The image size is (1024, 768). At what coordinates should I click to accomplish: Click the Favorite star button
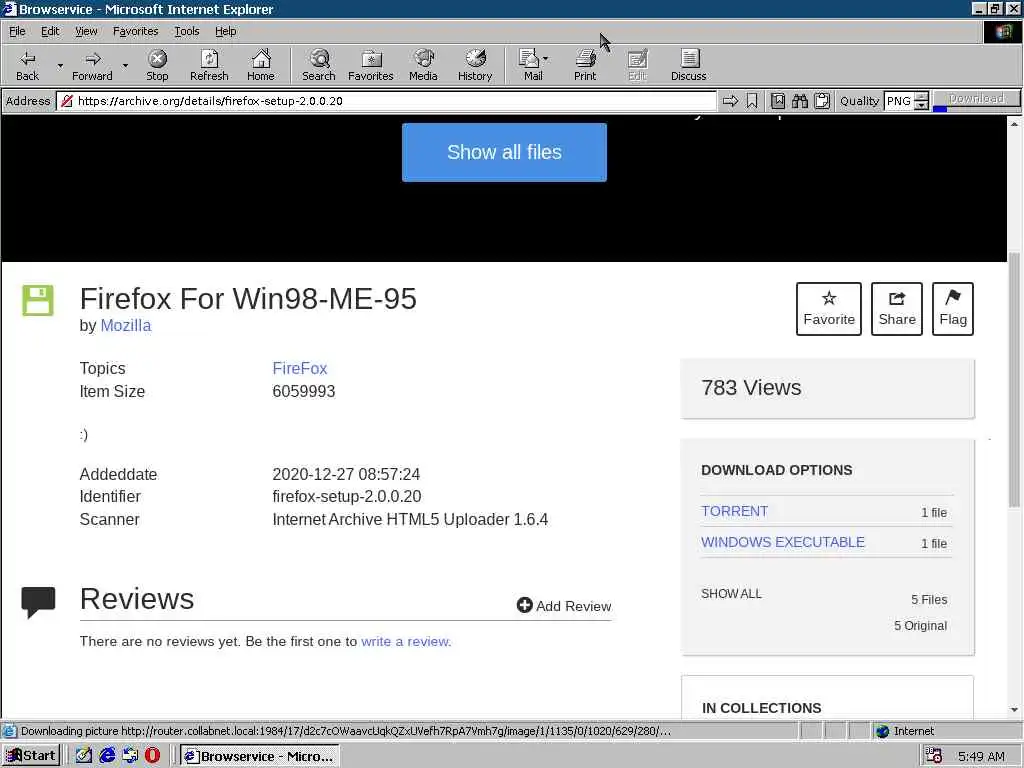[x=829, y=309]
